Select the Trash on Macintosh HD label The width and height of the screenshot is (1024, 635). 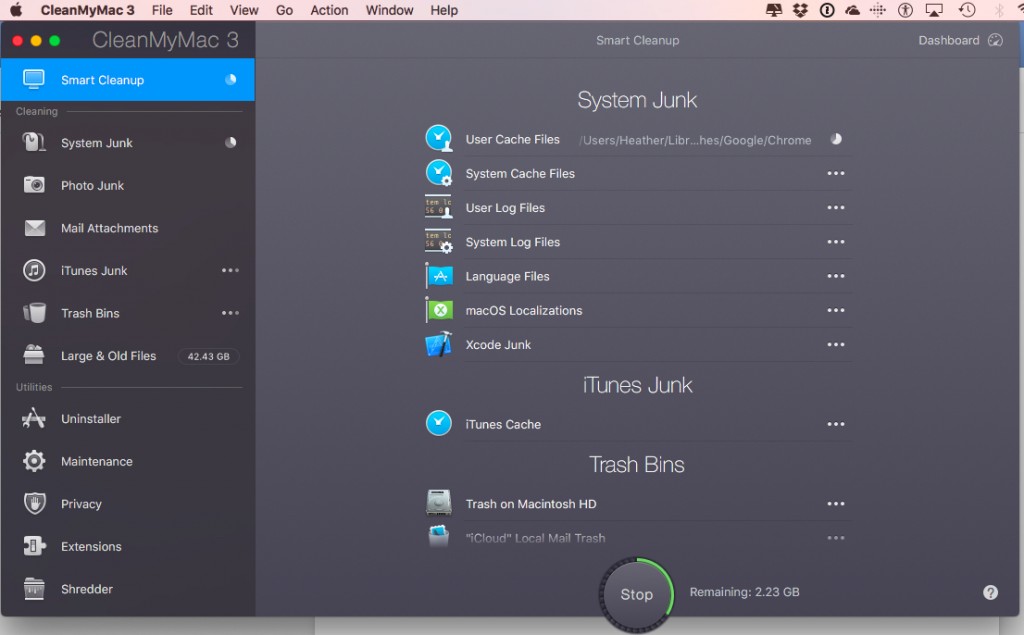pos(531,504)
